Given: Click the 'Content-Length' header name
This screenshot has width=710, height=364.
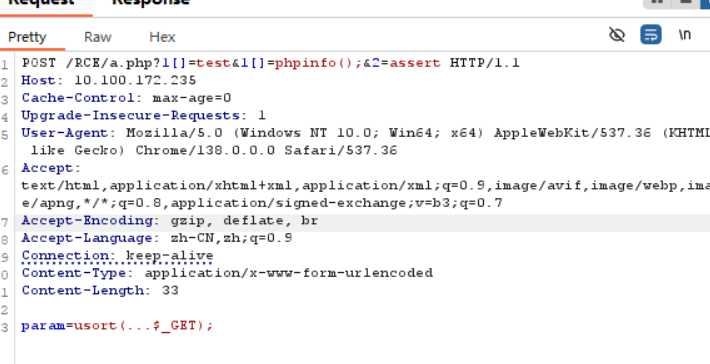Looking at the screenshot, I should 83,291.
